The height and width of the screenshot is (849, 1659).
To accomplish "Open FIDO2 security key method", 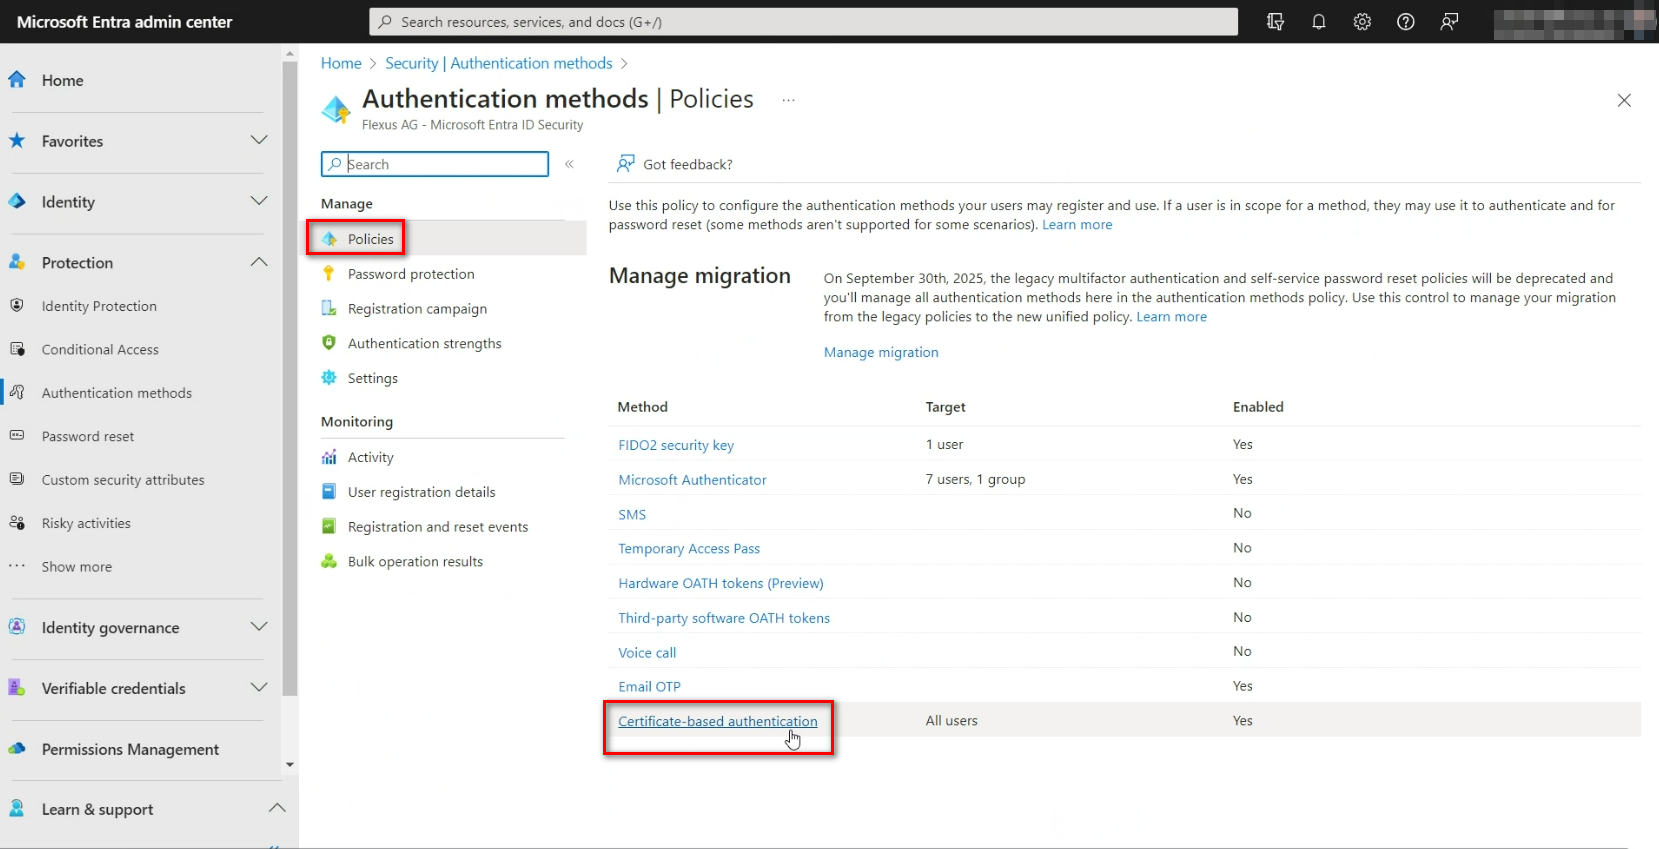I will [676, 445].
